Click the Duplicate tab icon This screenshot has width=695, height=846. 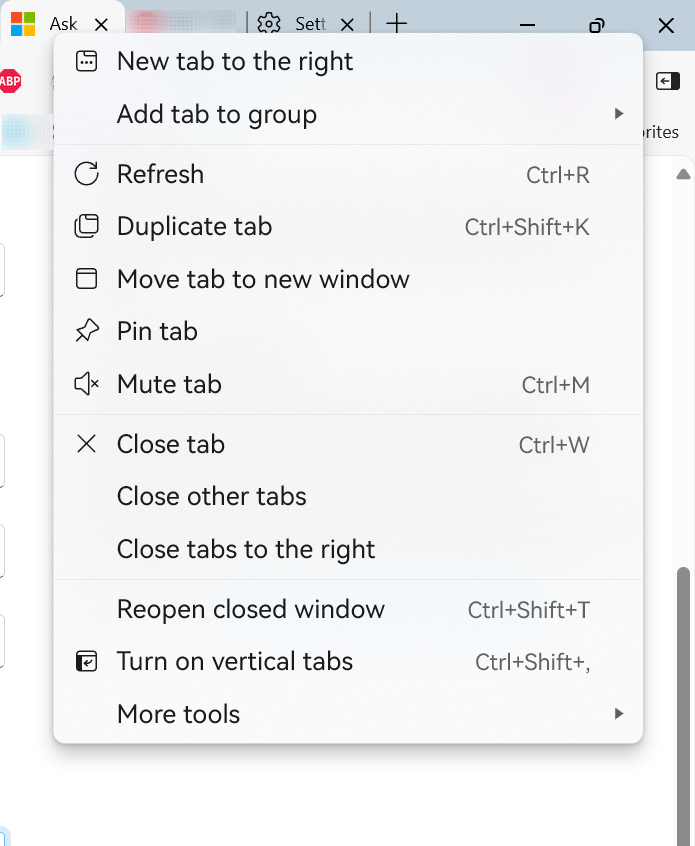click(x=86, y=227)
